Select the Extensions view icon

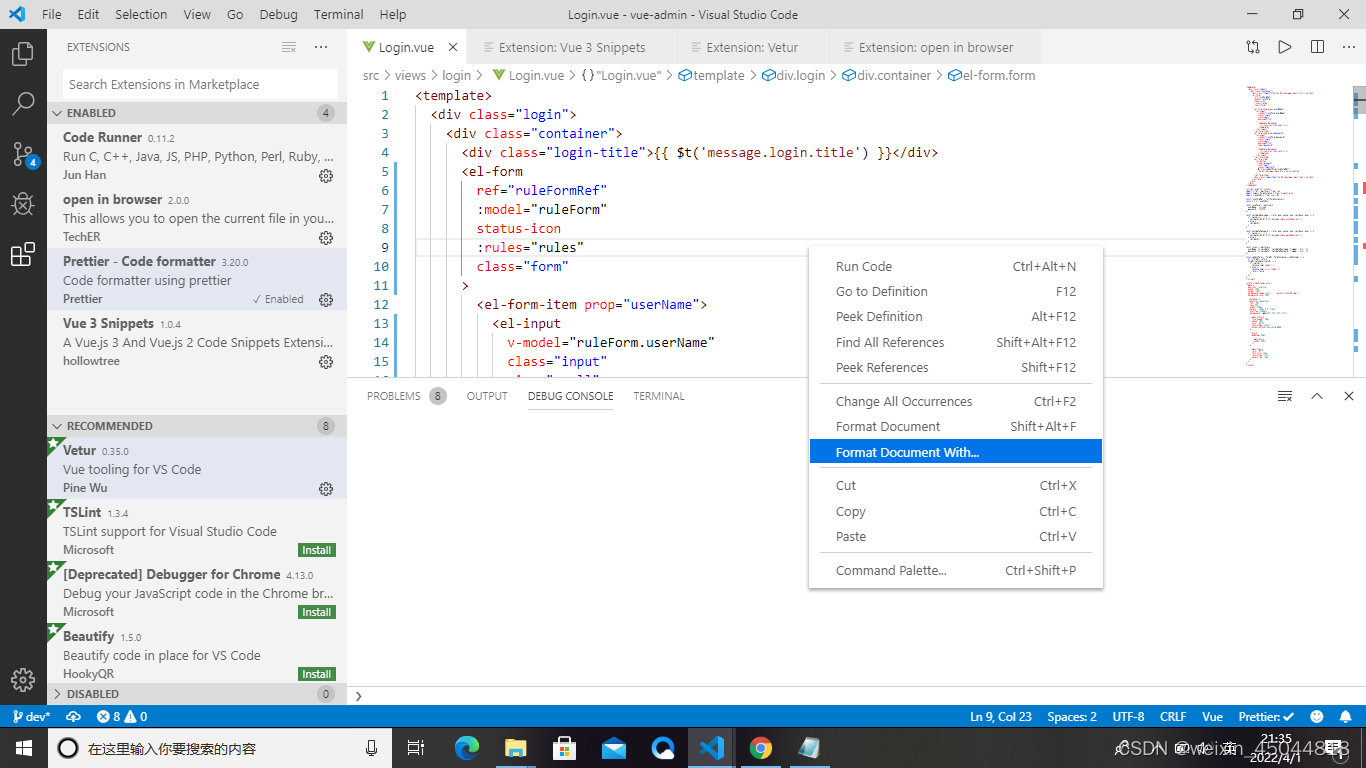tap(22, 255)
